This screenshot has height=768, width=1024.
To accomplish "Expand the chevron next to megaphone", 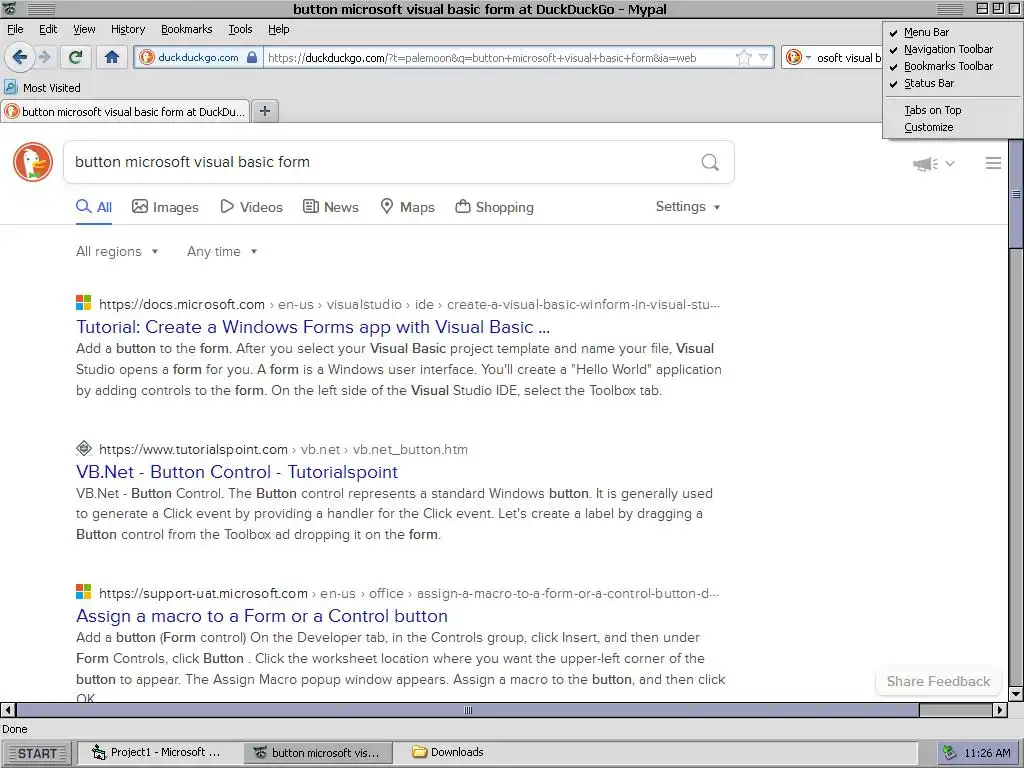I will (x=950, y=164).
